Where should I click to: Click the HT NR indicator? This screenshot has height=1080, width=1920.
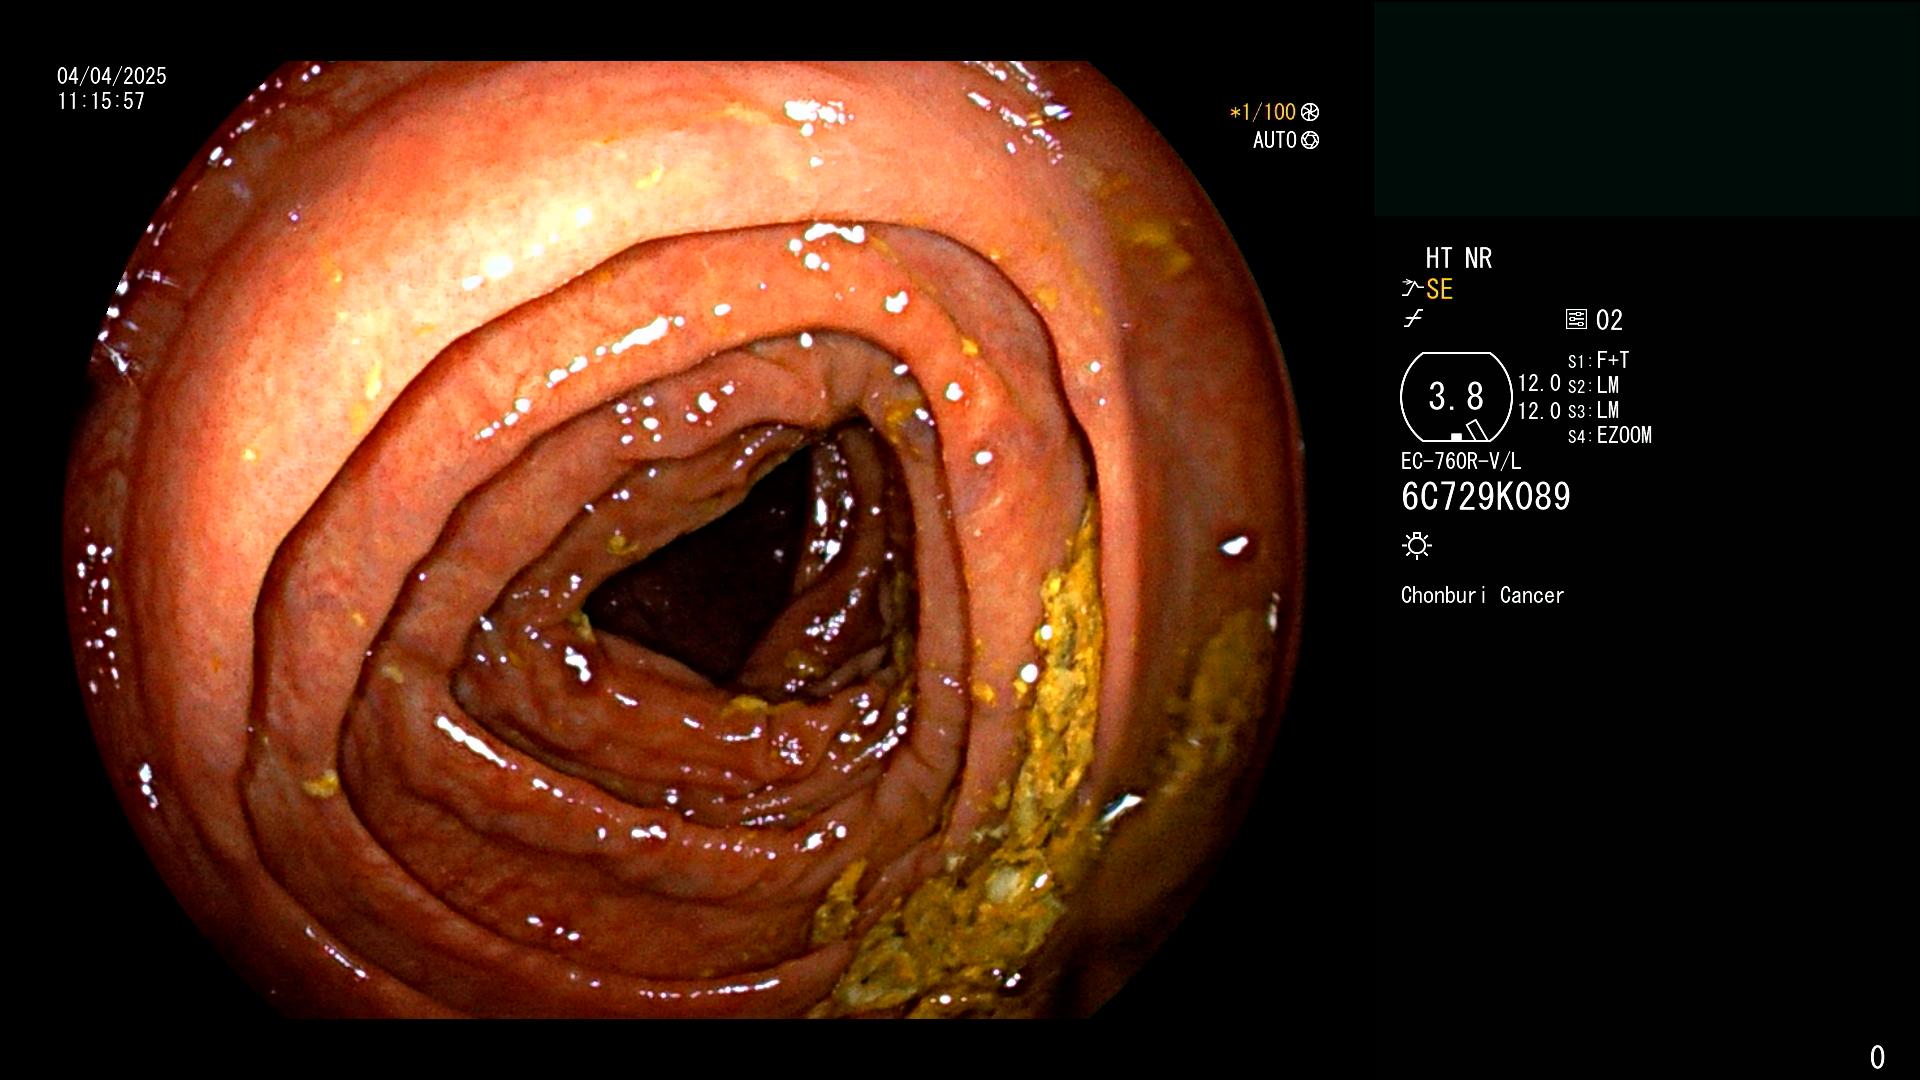pyautogui.click(x=1459, y=258)
